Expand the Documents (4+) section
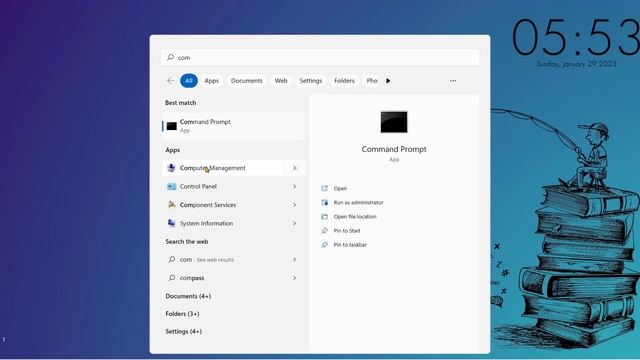 click(188, 296)
